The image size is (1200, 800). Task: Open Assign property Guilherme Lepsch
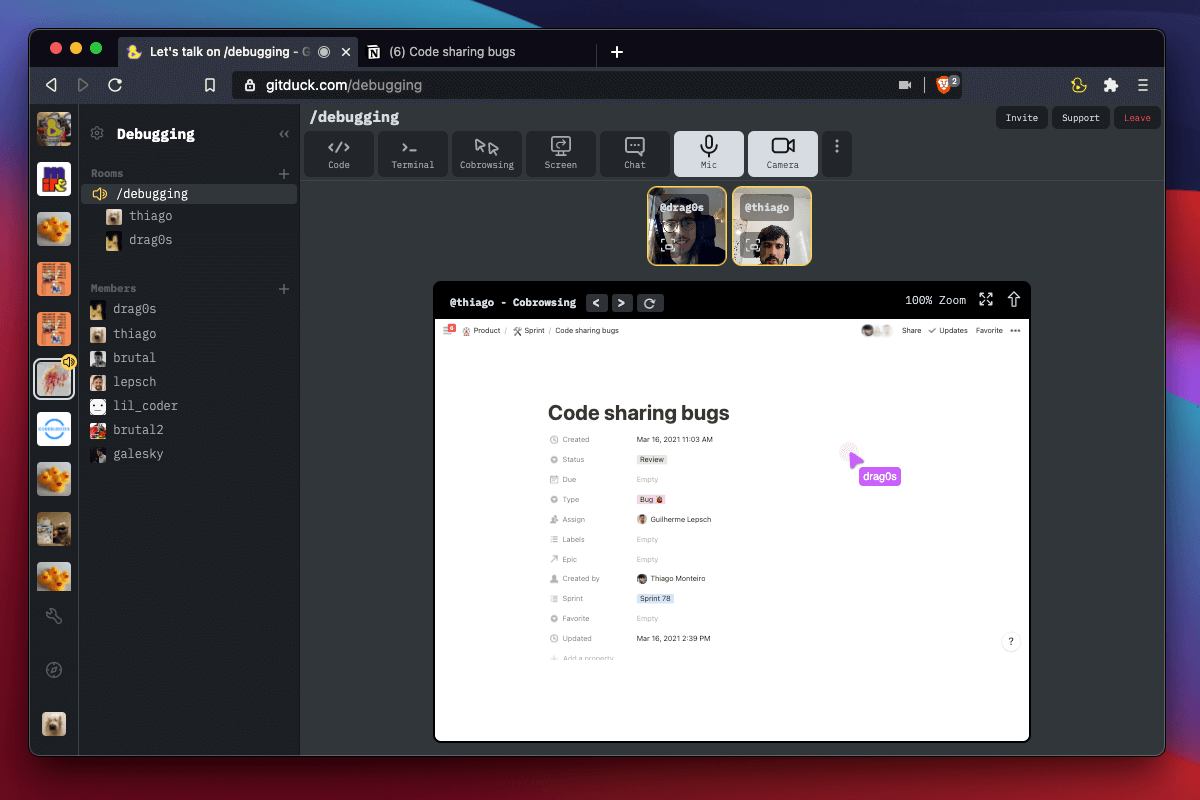point(674,519)
